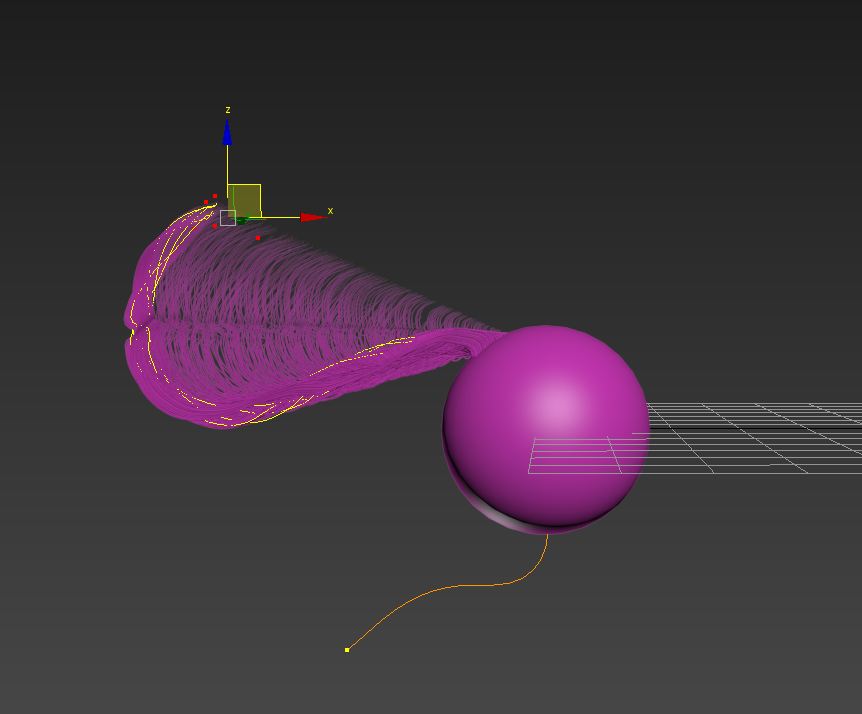Select the orange spline curve below sphere
This screenshot has width=862, height=714.
pos(450,588)
